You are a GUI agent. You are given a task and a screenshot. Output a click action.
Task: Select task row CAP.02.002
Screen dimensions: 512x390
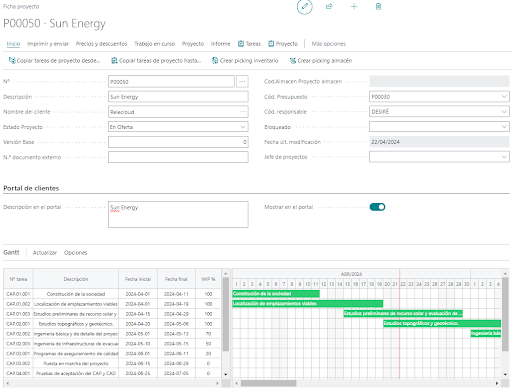point(112,334)
